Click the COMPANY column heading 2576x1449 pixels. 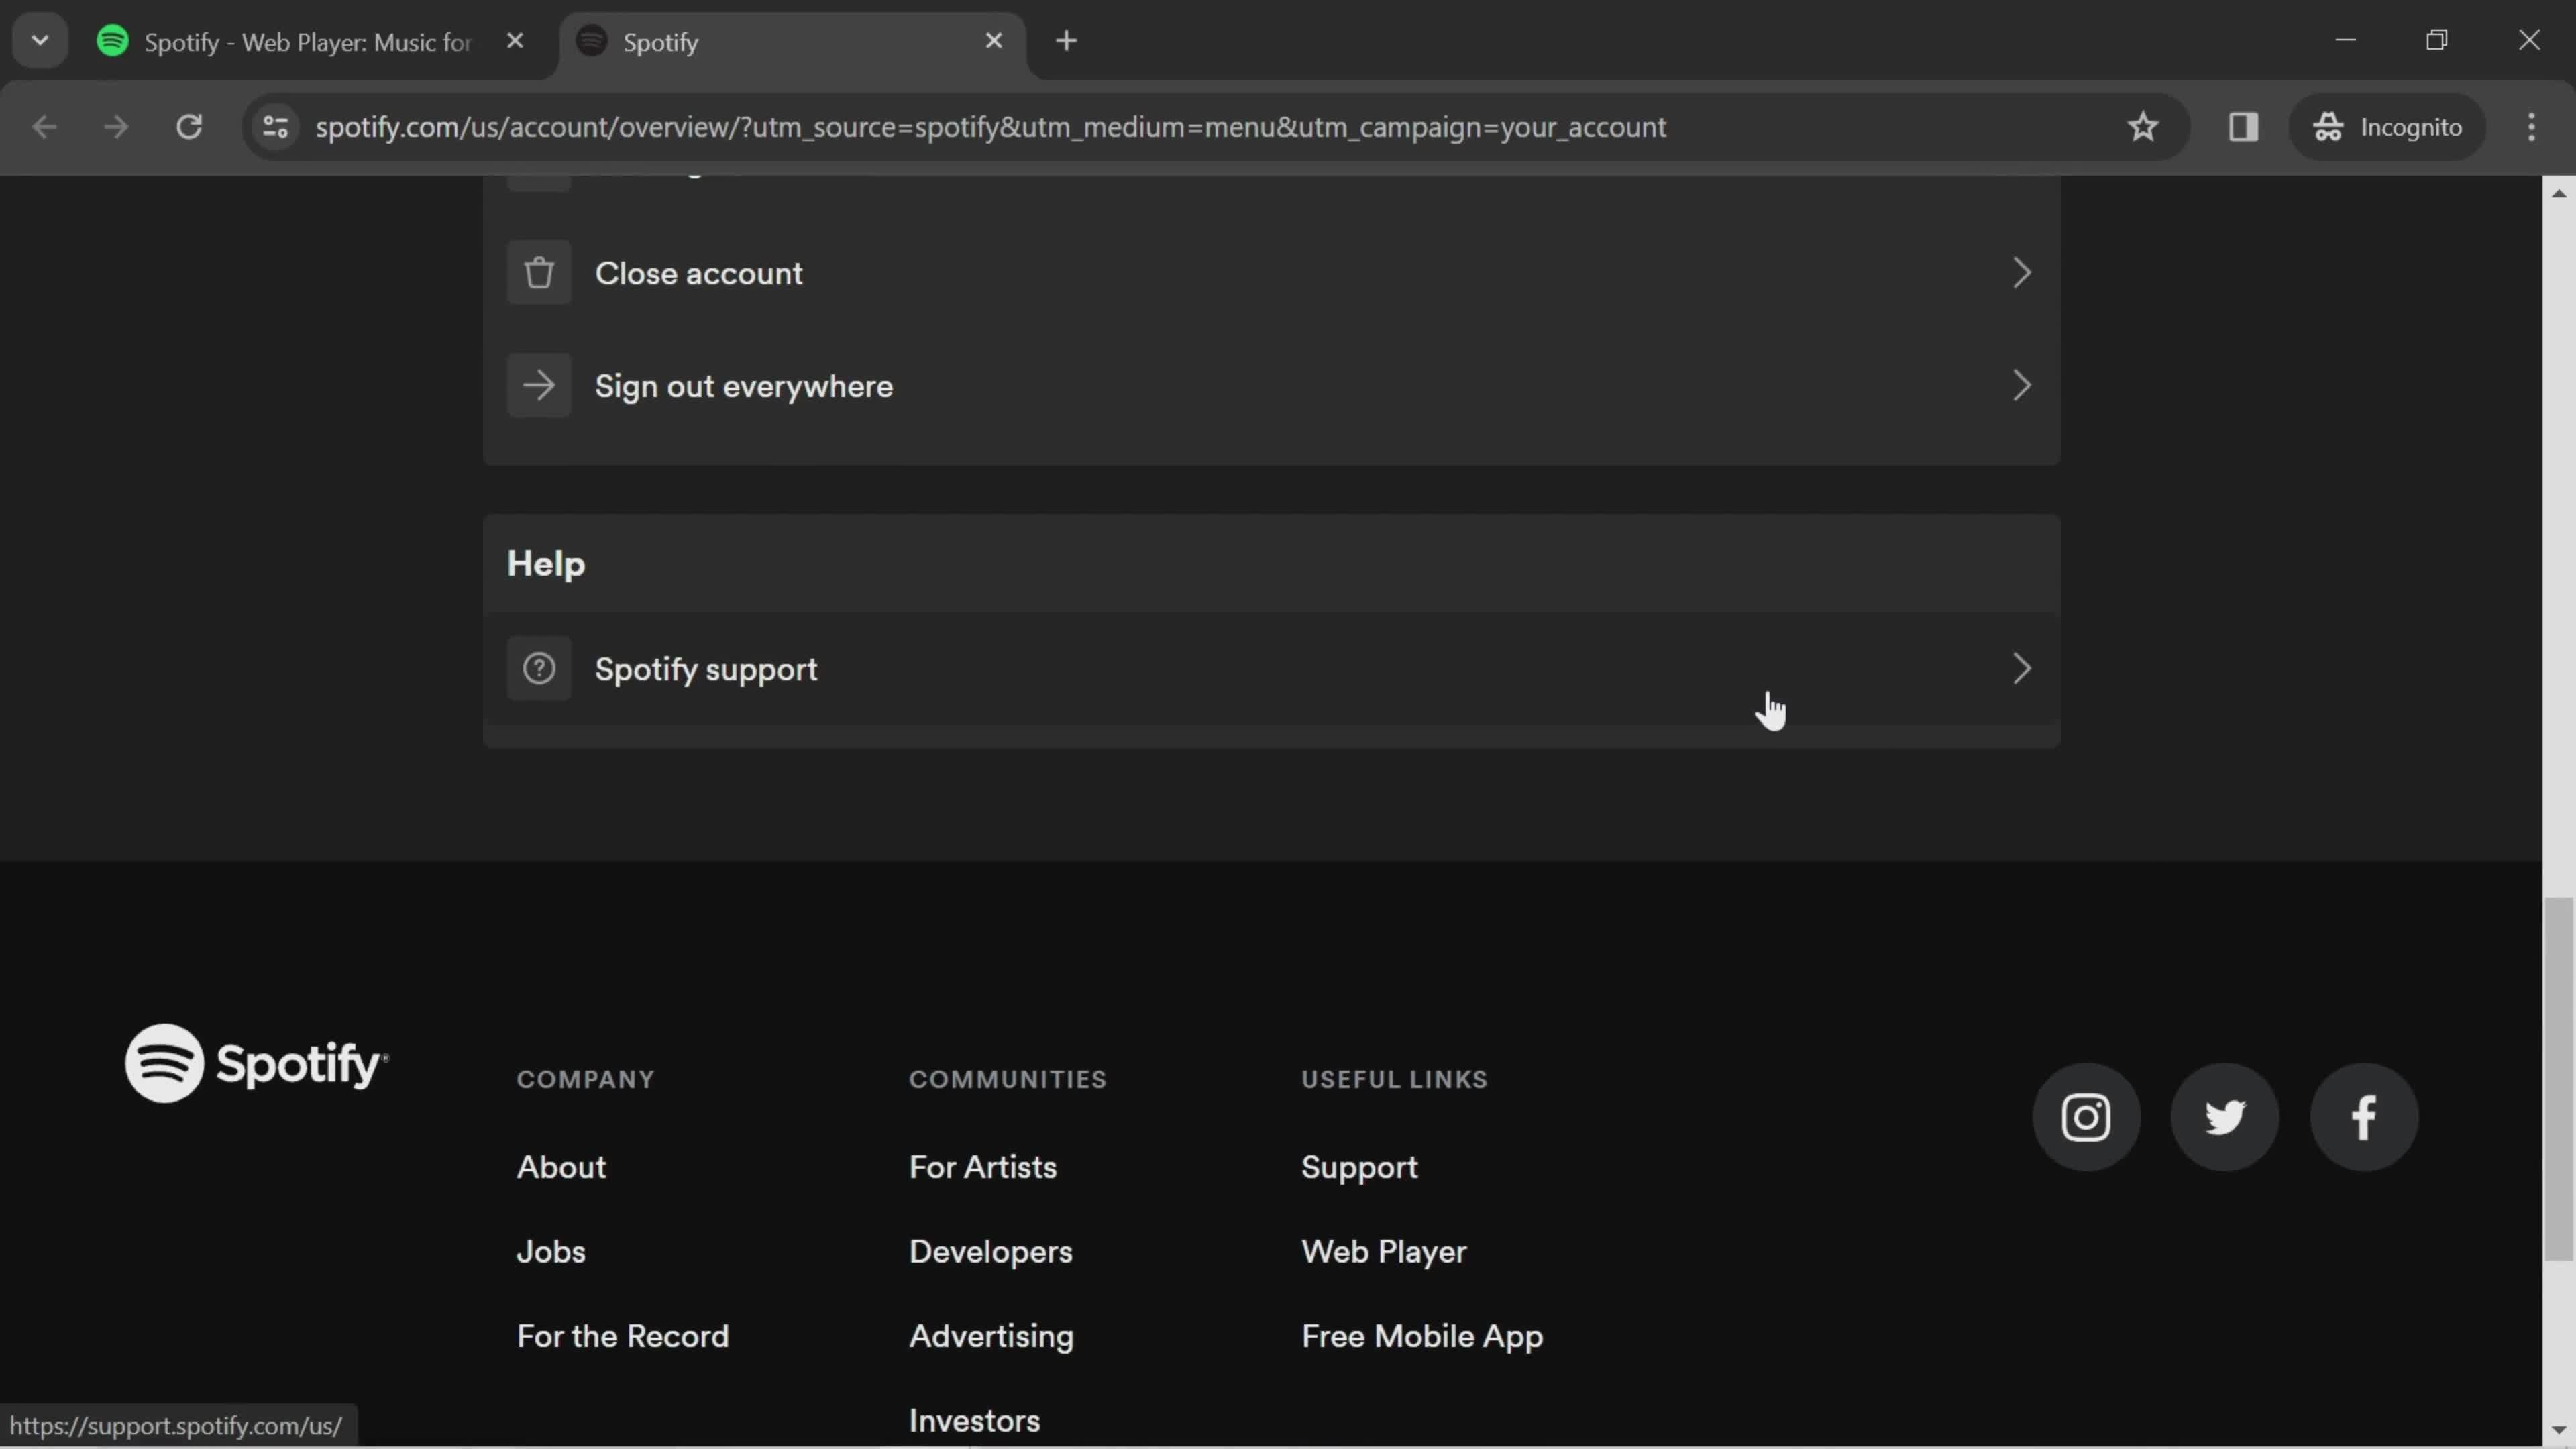[x=585, y=1080]
